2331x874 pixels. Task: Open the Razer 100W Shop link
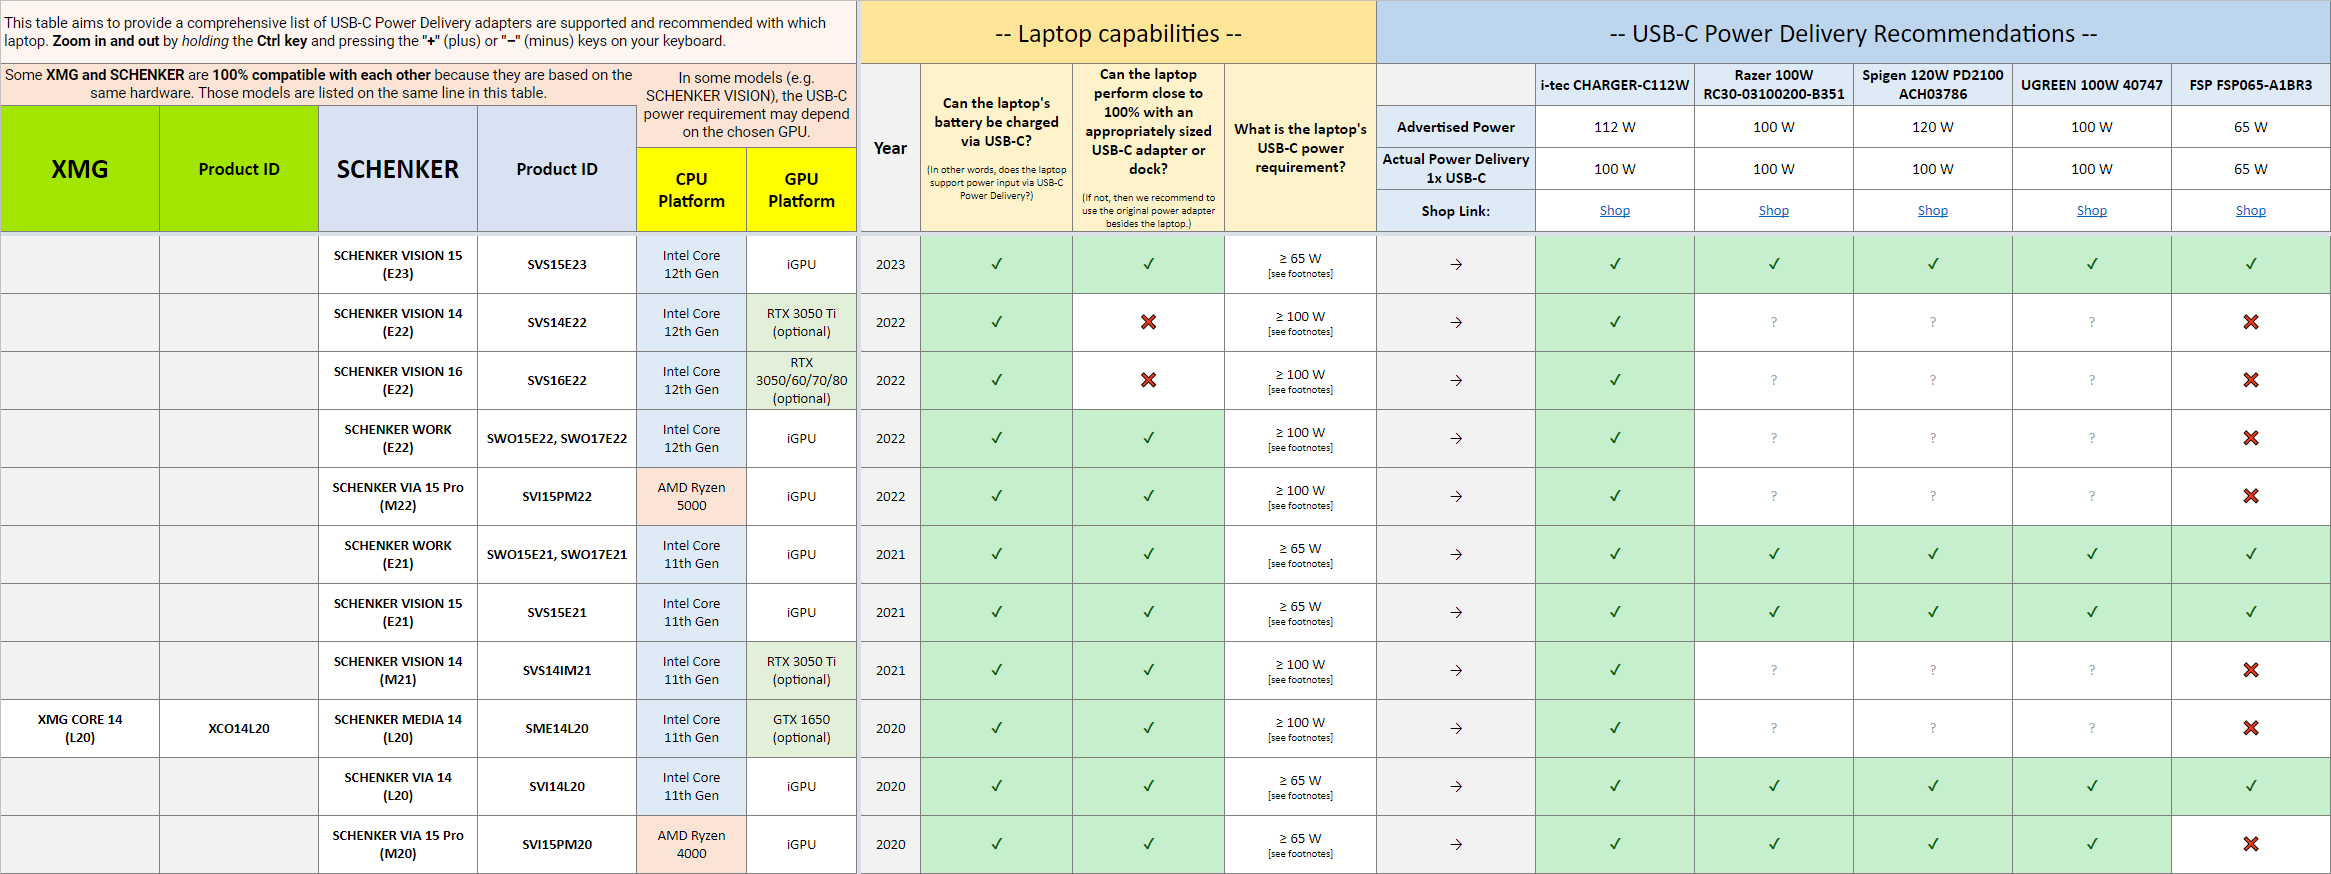tap(1773, 211)
